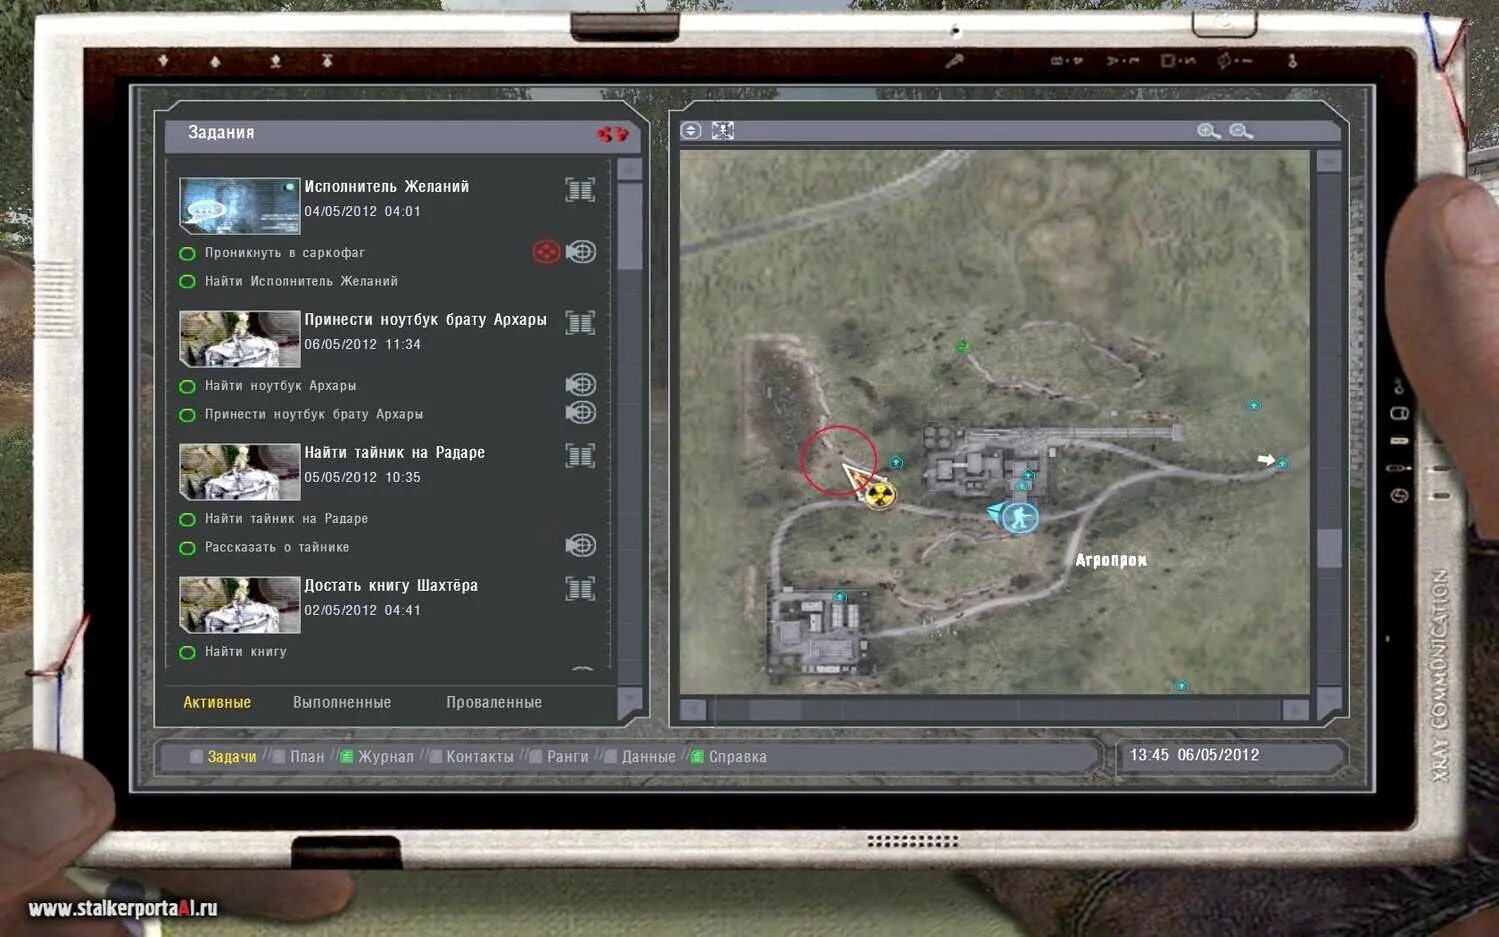The image size is (1499, 937).
Task: Click date 05/05/2012 10:35
Action: (362, 478)
